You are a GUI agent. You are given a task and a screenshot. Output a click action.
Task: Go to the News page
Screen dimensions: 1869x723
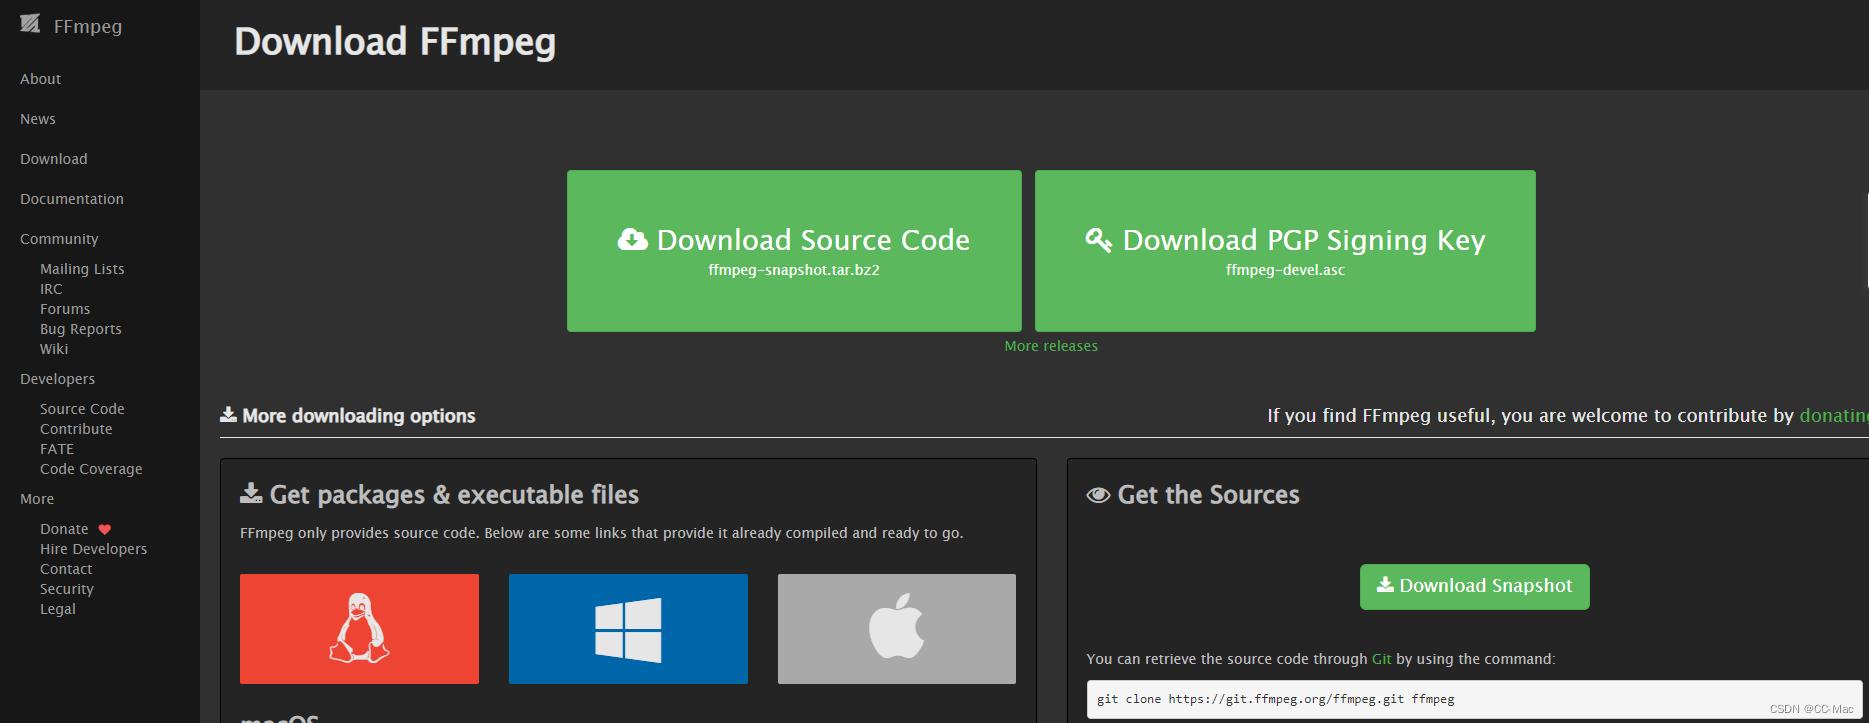[38, 119]
